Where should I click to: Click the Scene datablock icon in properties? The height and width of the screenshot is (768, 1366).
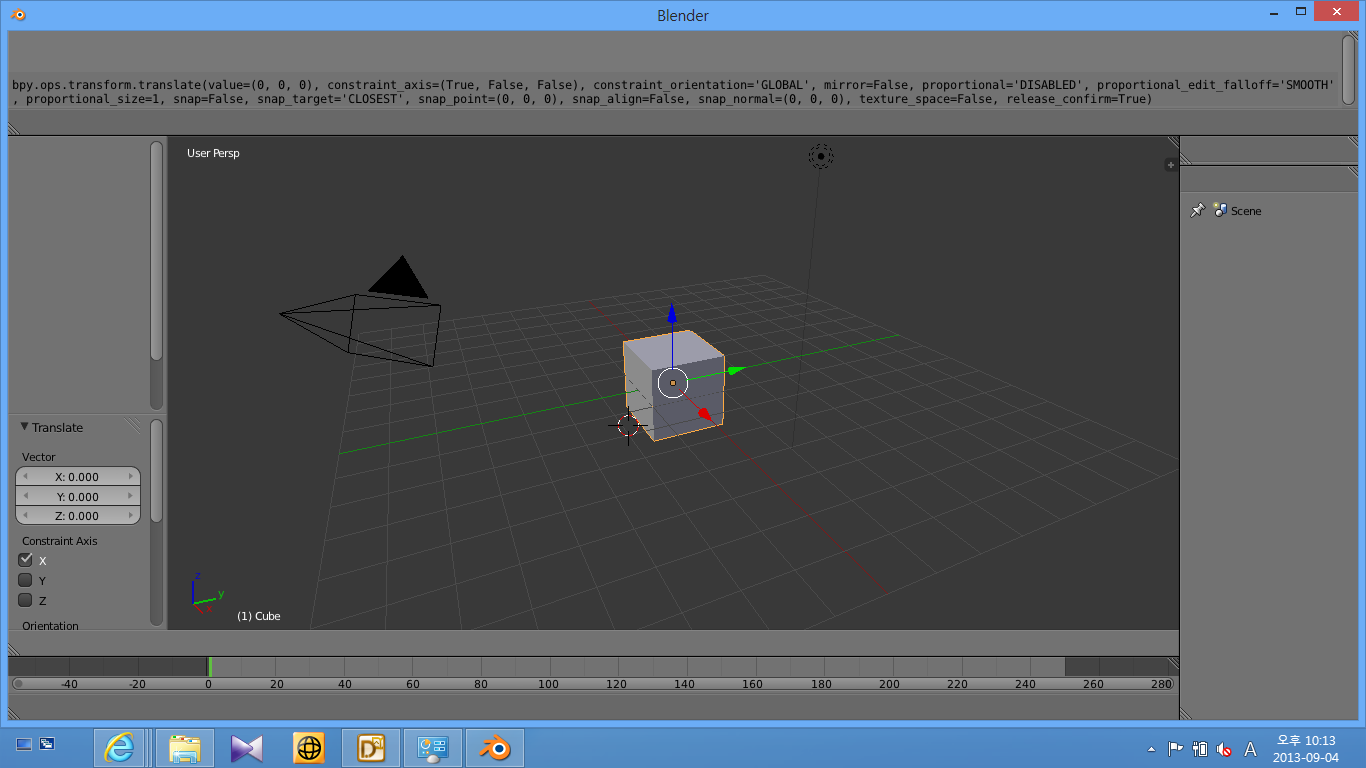(x=1220, y=210)
